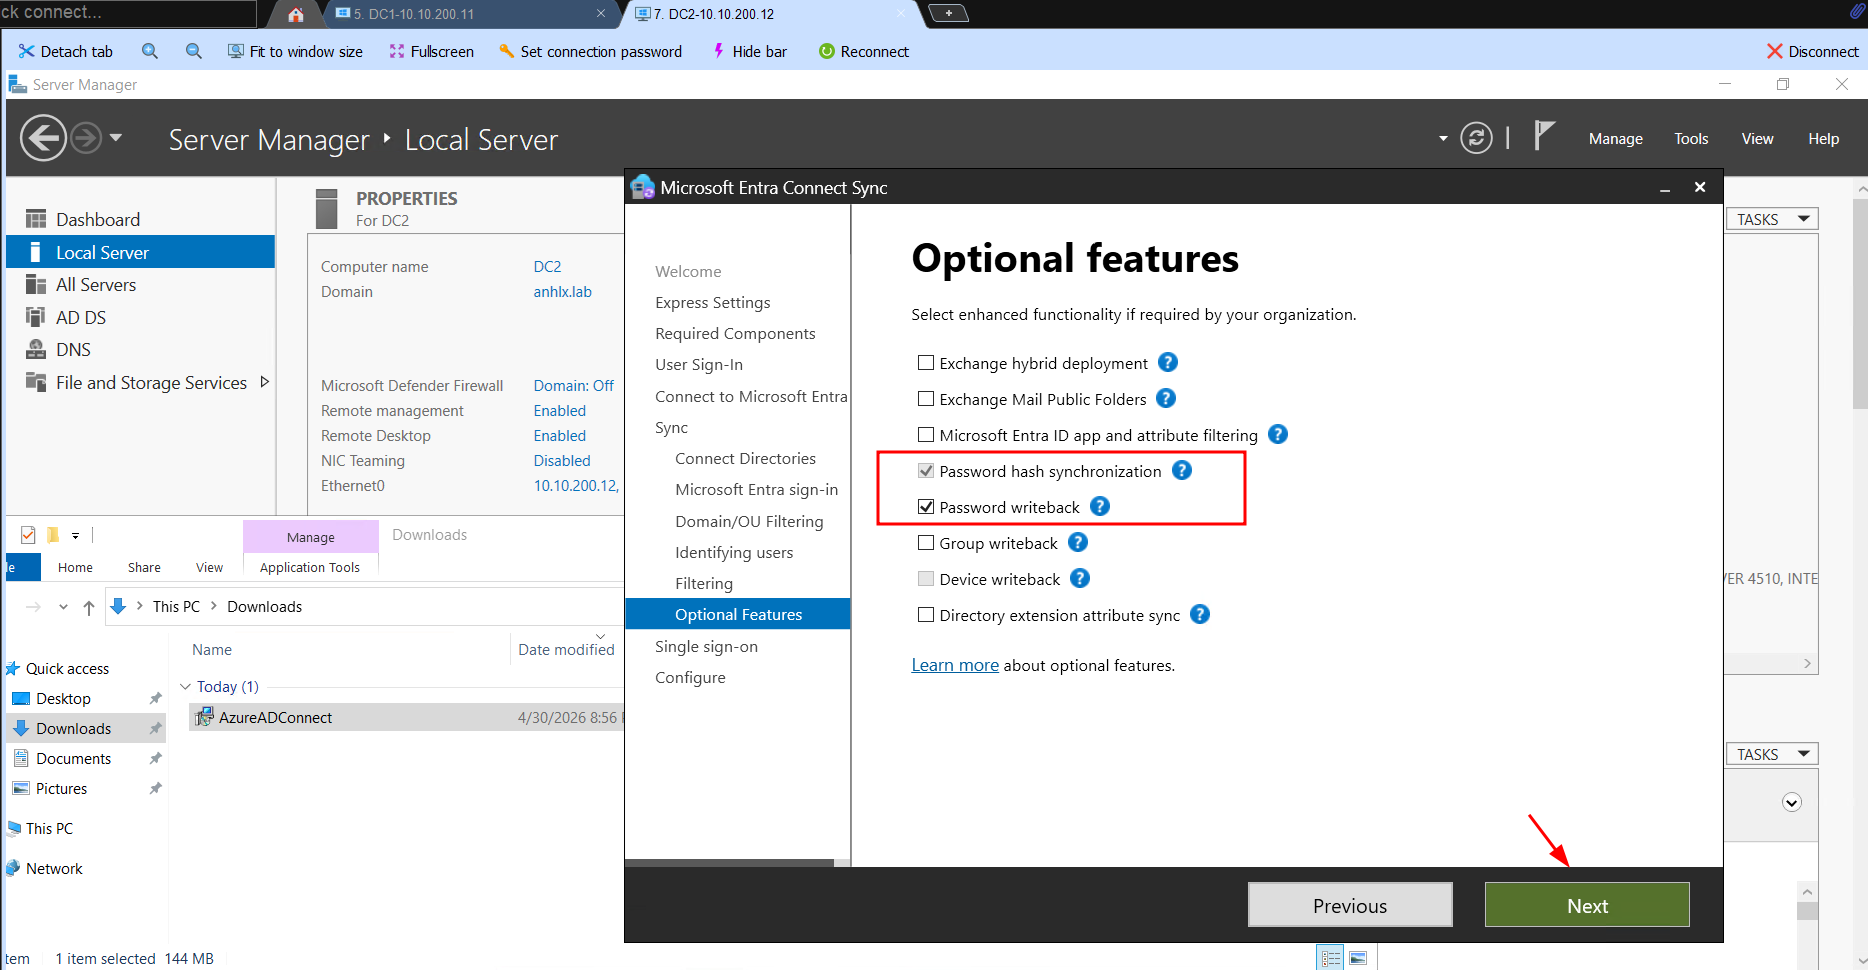Viewport: 1868px width, 970px height.
Task: Click the zoom in magnifier icon
Action: point(150,51)
